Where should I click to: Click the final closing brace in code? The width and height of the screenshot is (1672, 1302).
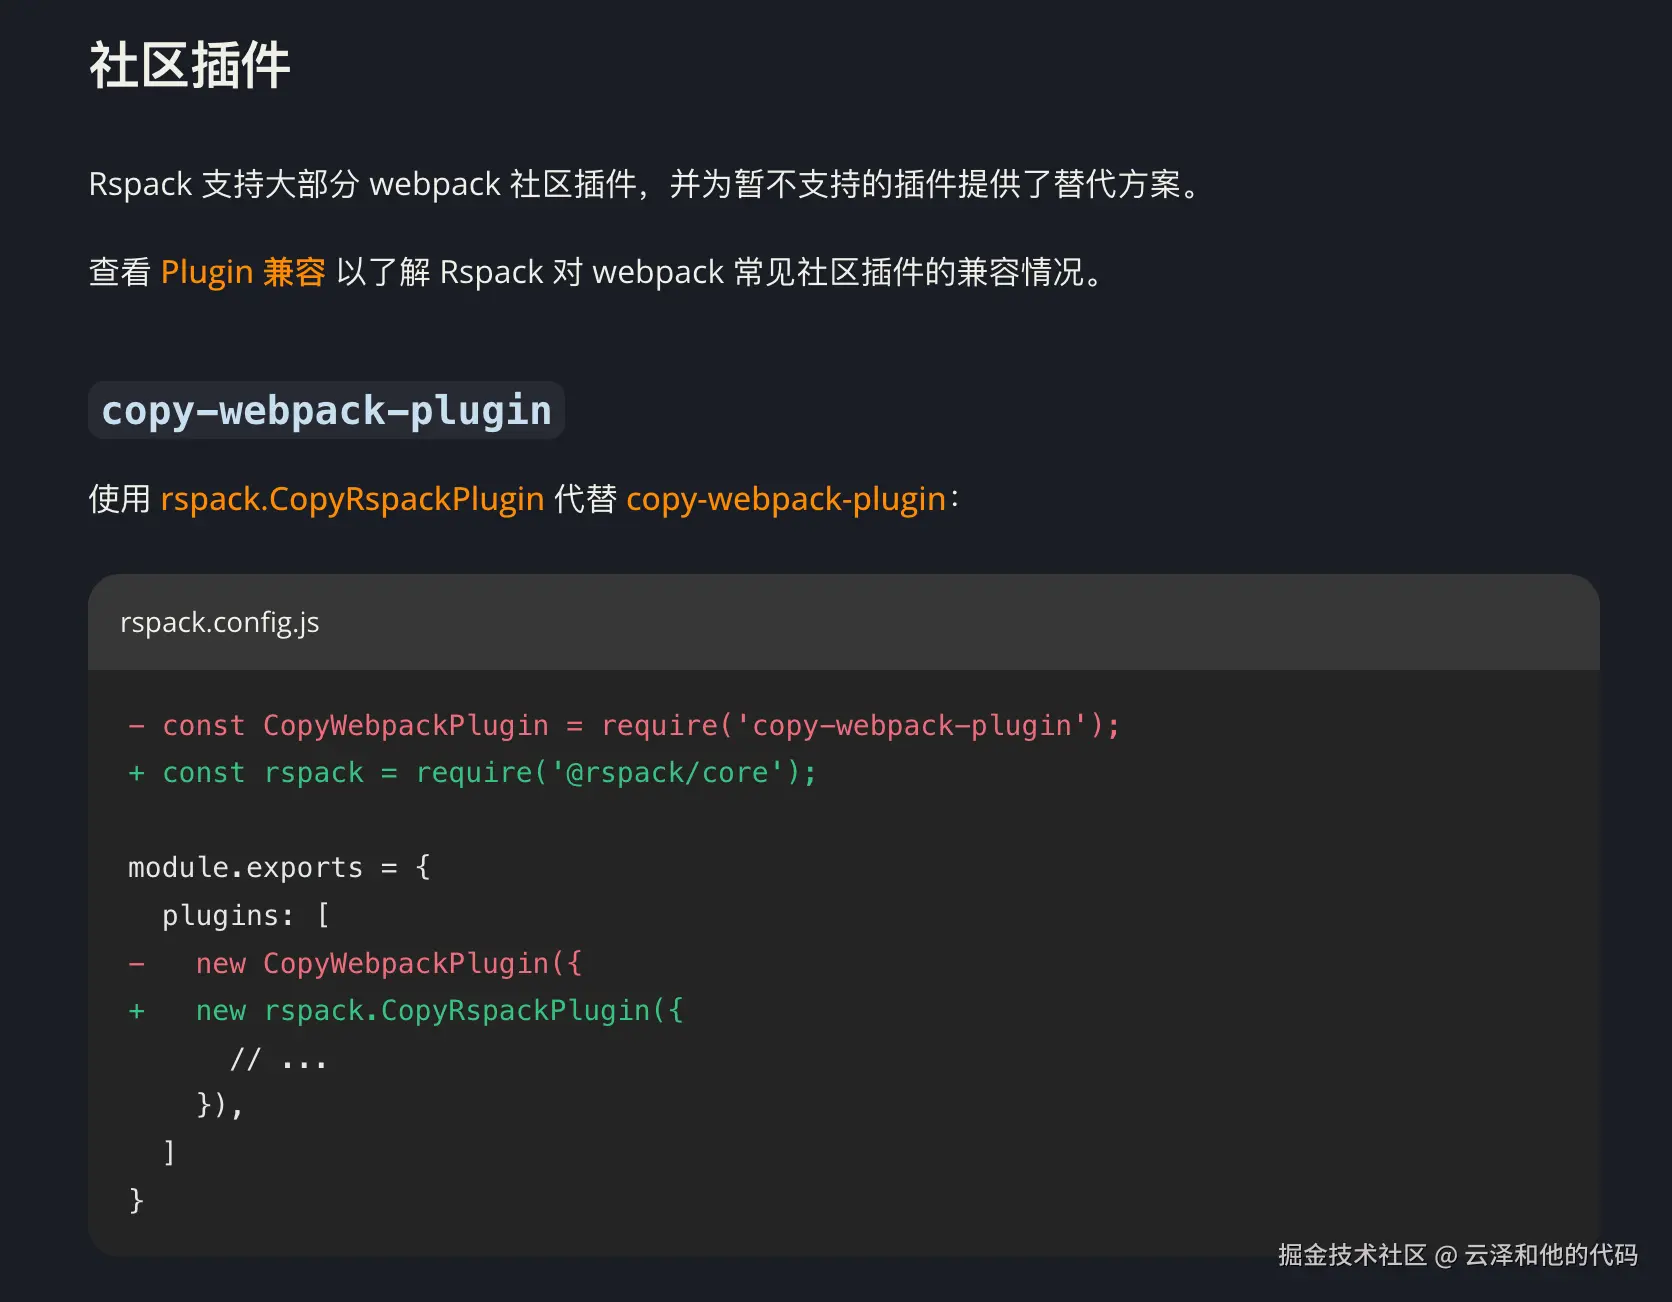(136, 1200)
